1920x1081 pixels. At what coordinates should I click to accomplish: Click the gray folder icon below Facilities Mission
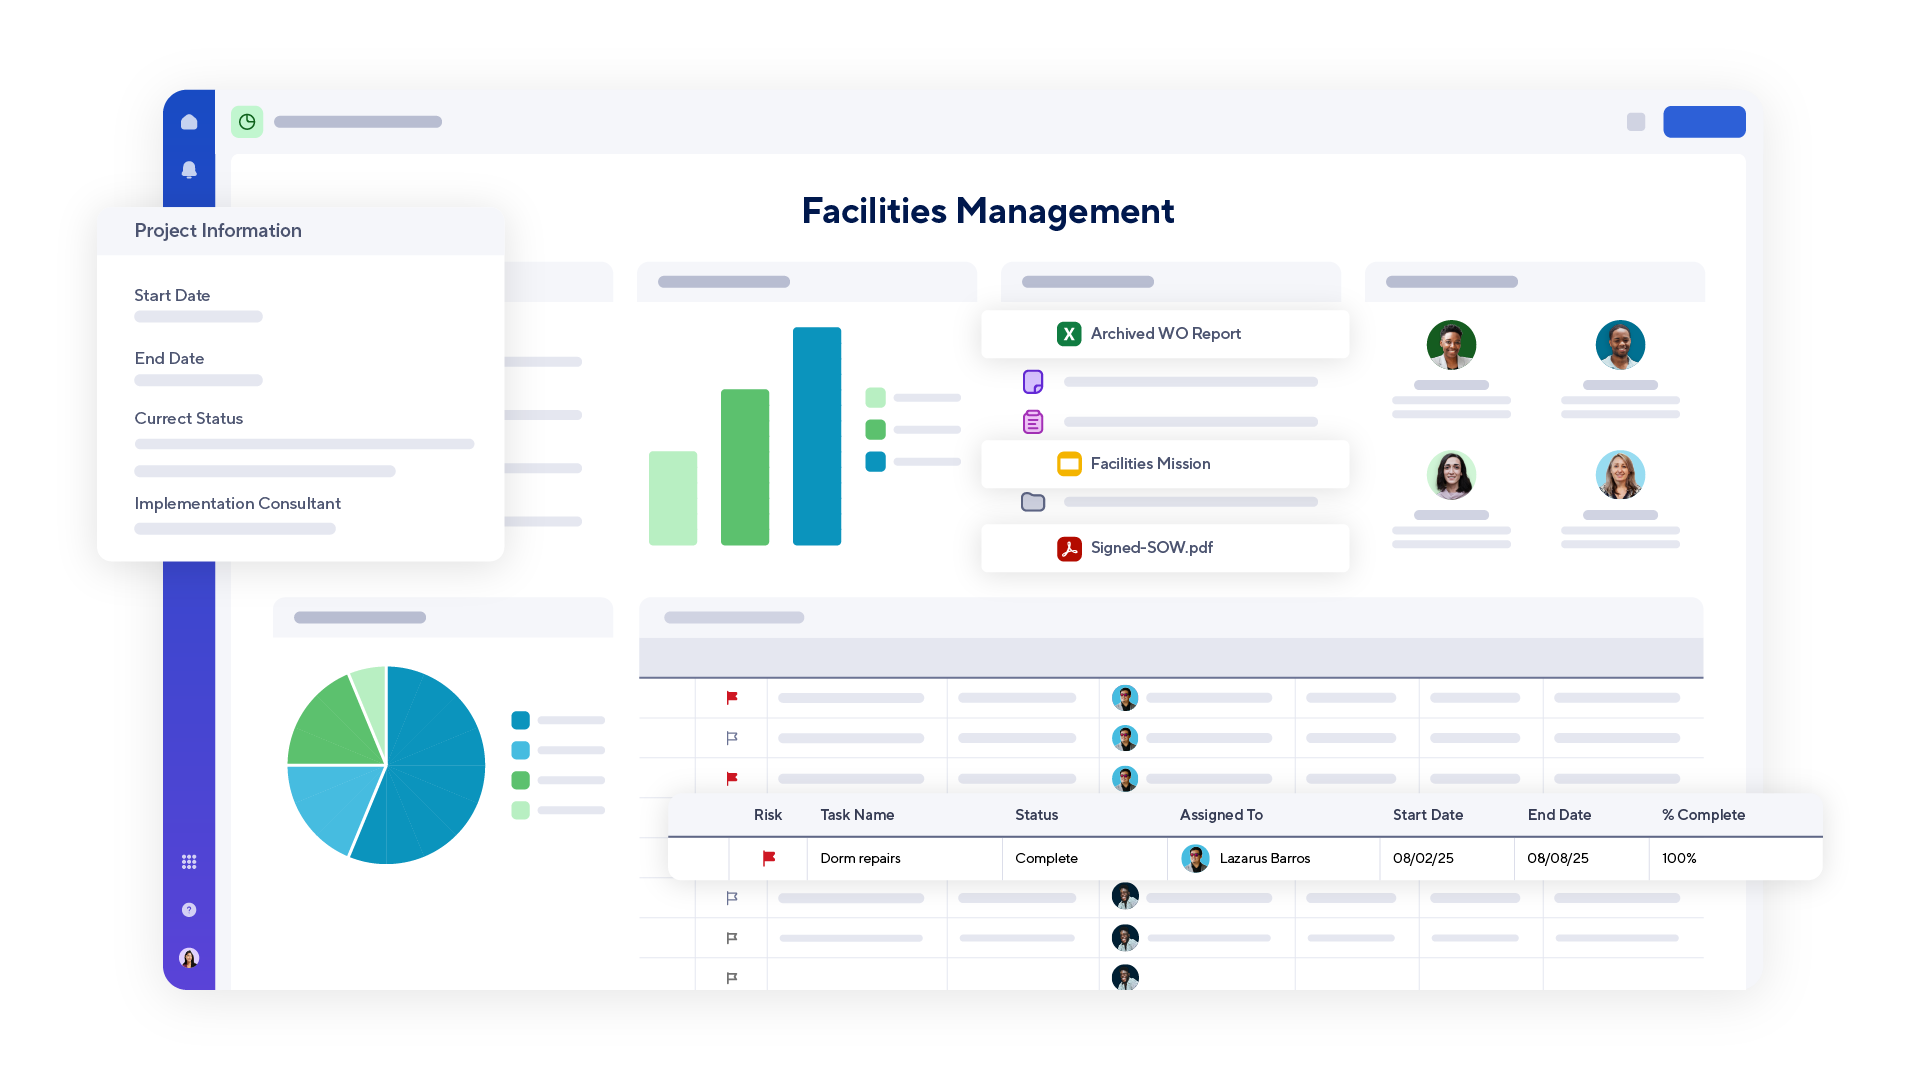1033,502
